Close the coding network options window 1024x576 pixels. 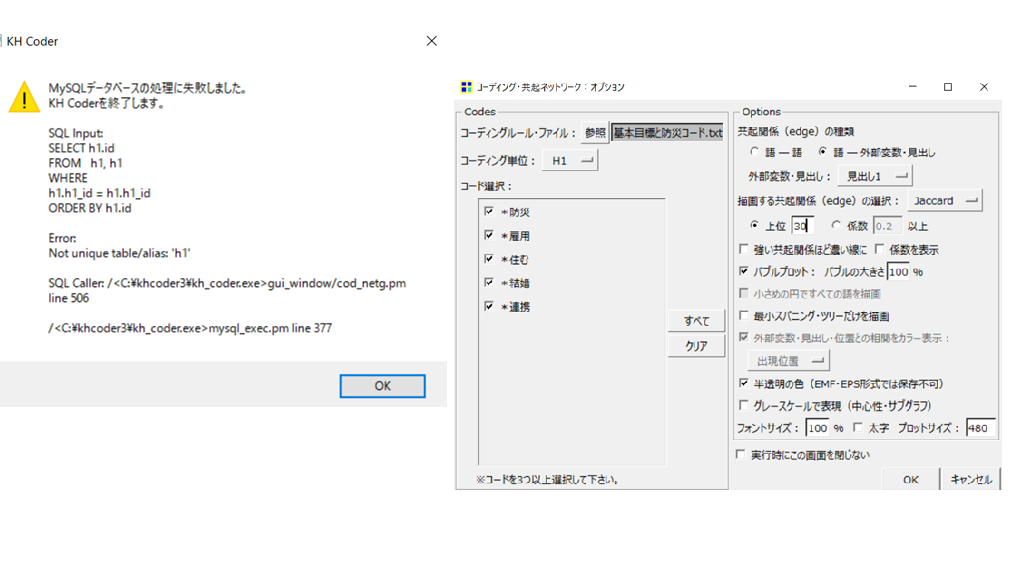pos(984,87)
